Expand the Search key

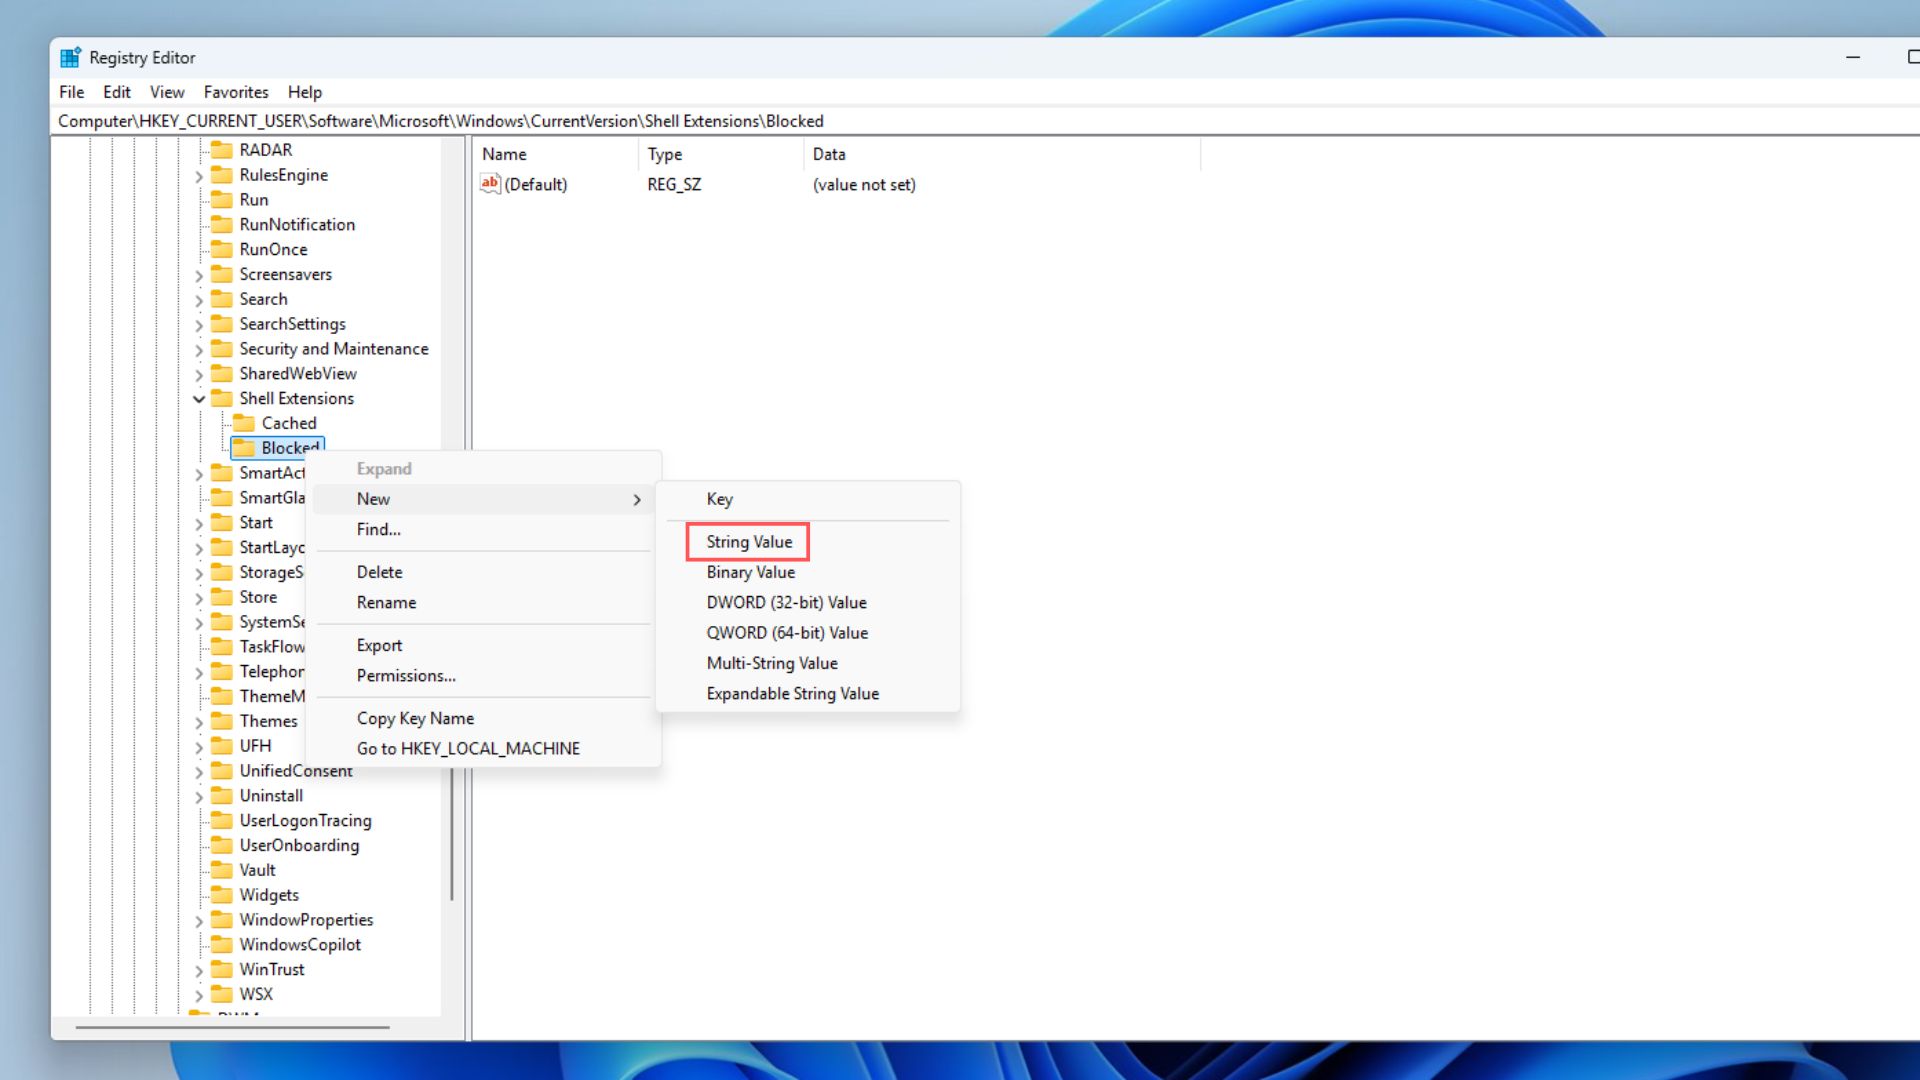[x=198, y=298]
